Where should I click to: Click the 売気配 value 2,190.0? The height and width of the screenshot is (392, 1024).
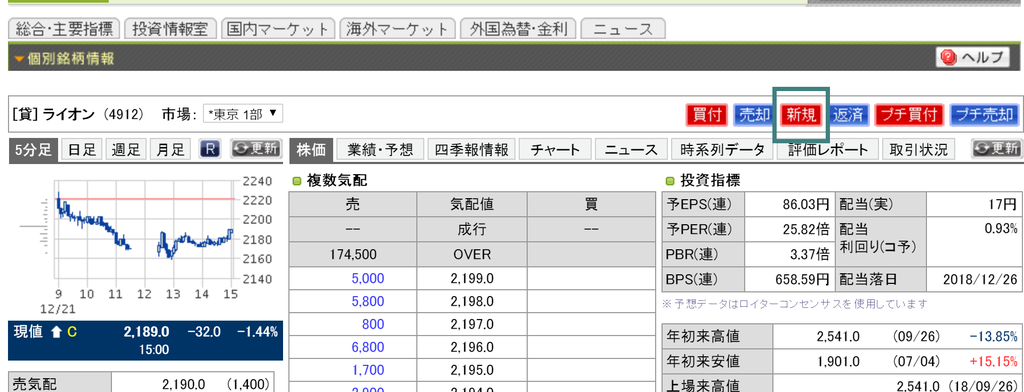[x=184, y=384]
